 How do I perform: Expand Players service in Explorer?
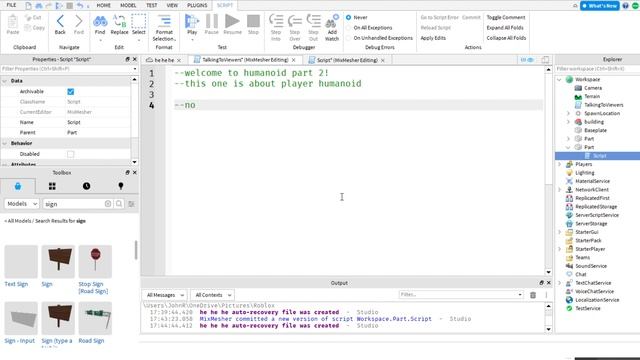[x=560, y=164]
